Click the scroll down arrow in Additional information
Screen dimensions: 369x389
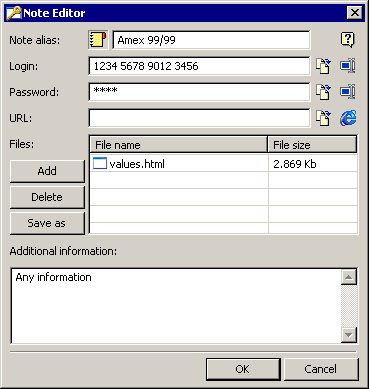click(349, 335)
